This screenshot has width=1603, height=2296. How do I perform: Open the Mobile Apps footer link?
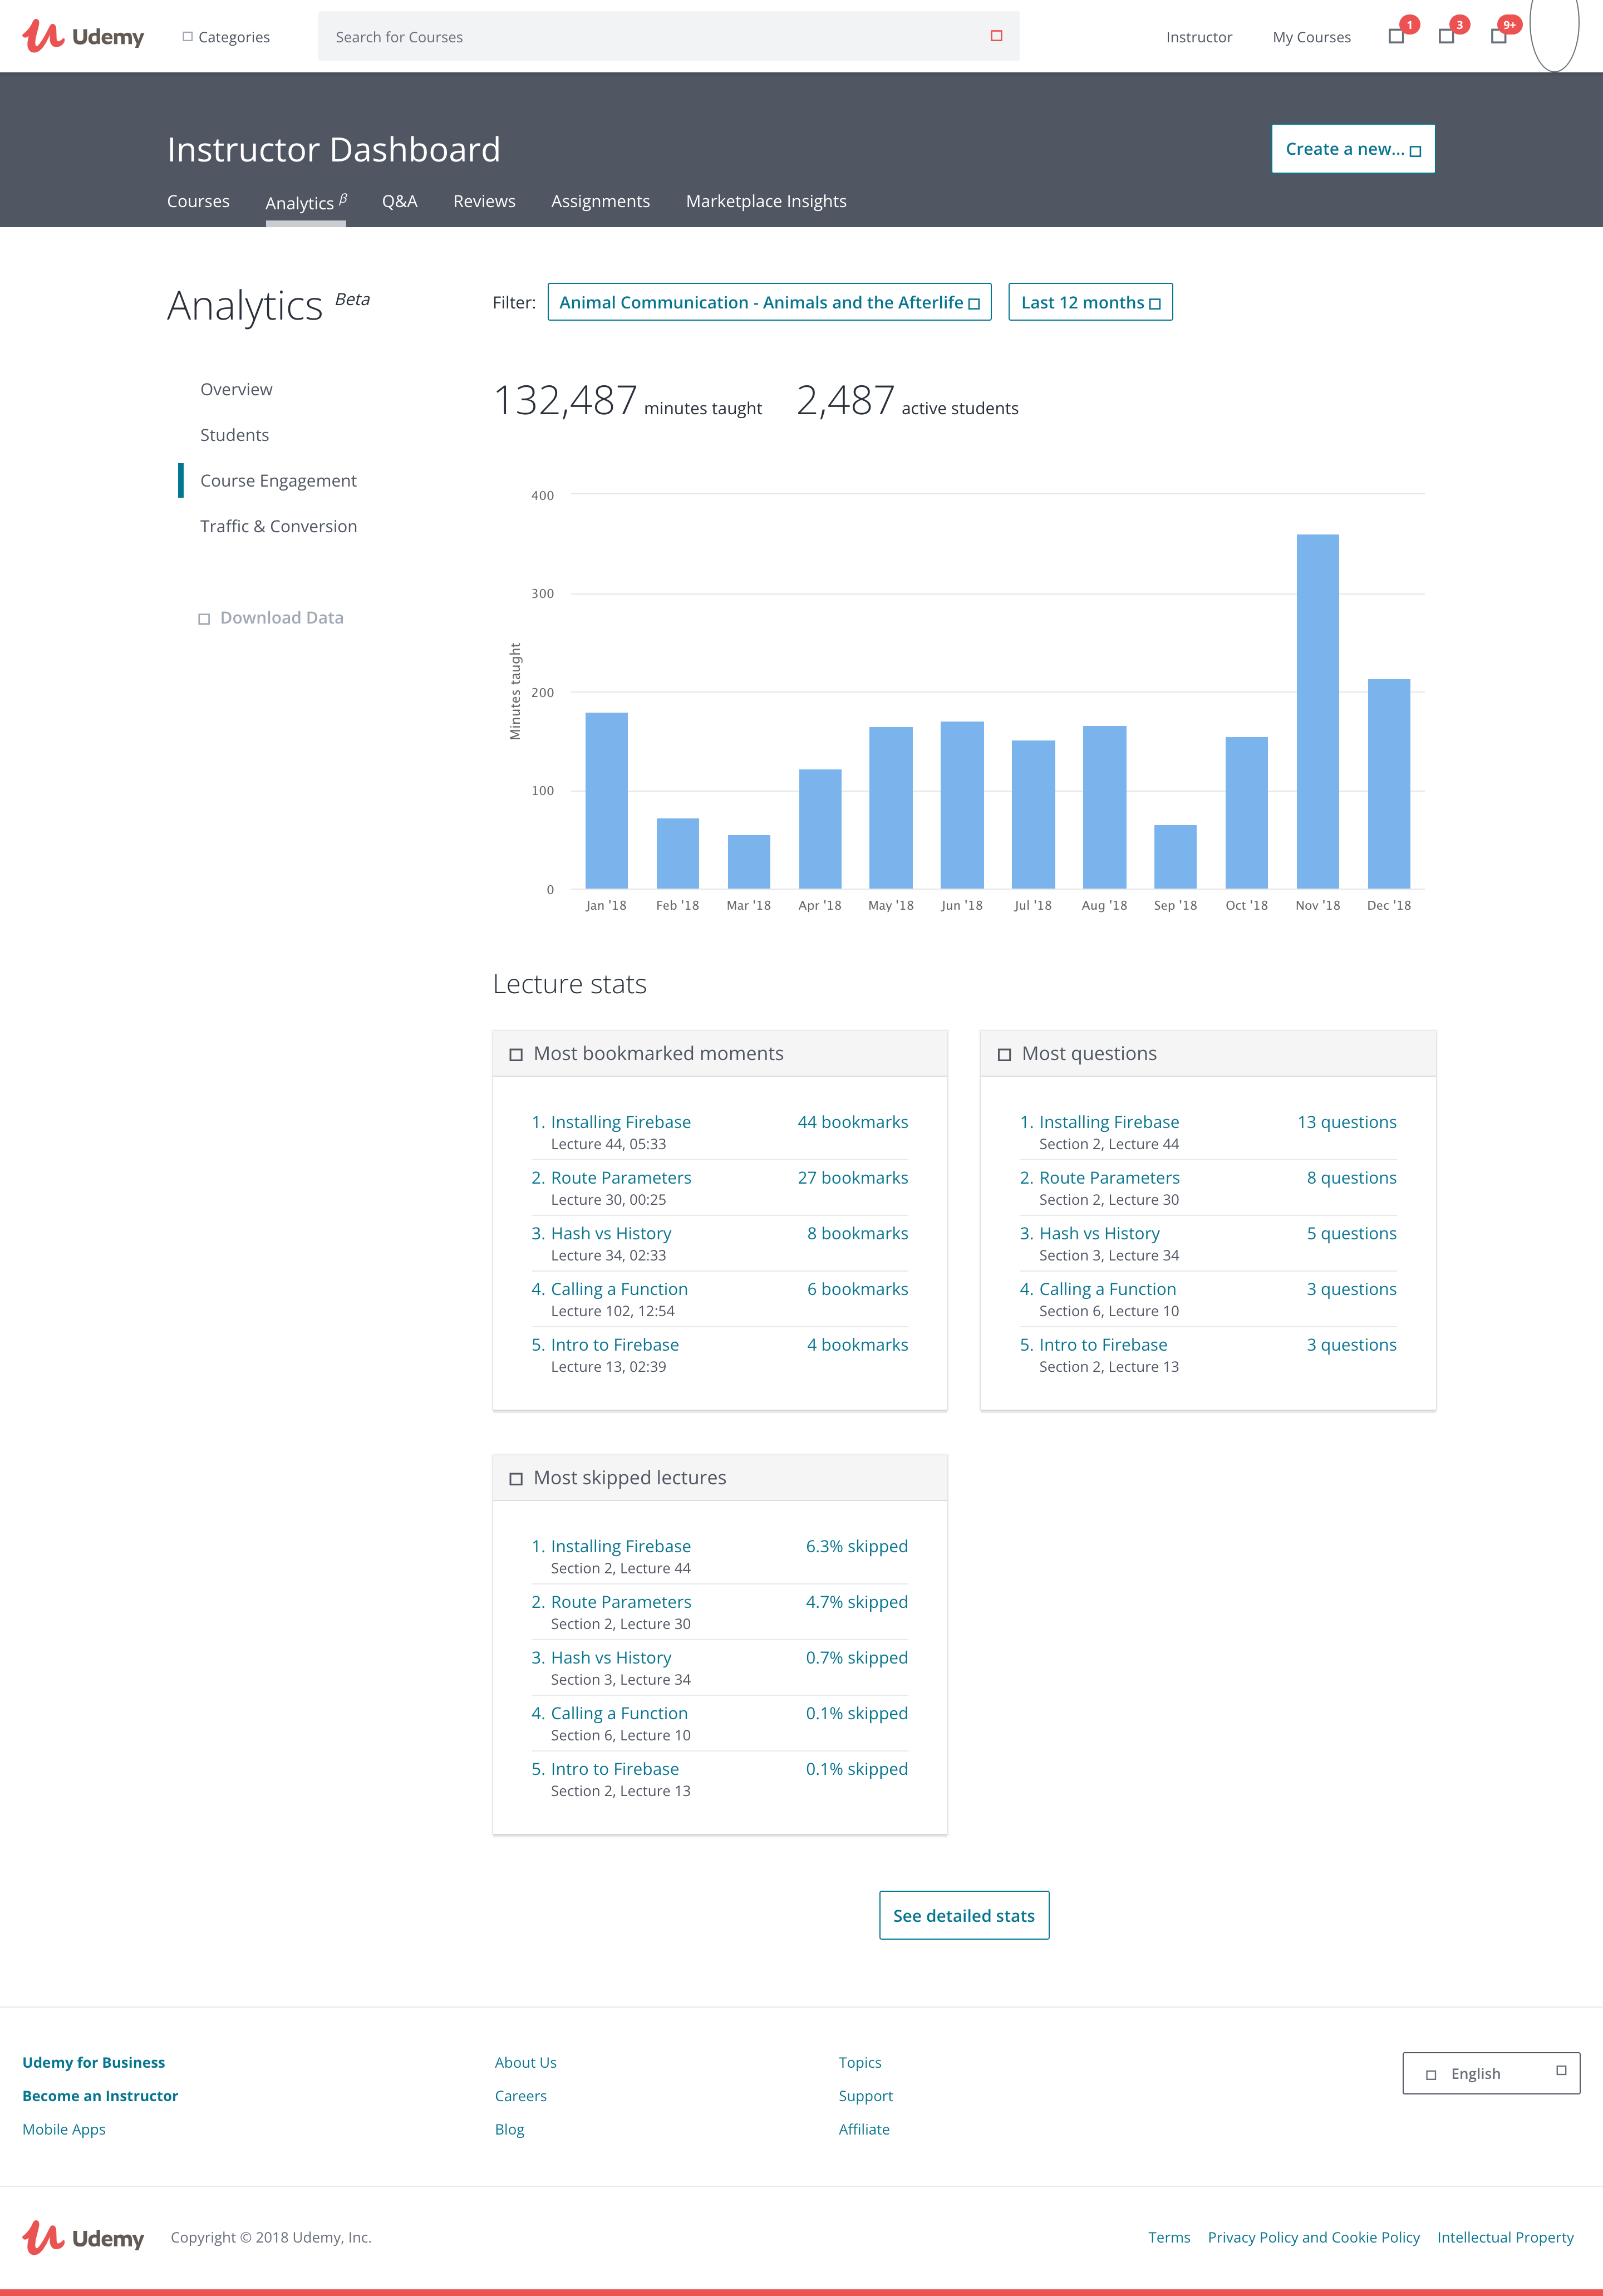click(64, 2129)
